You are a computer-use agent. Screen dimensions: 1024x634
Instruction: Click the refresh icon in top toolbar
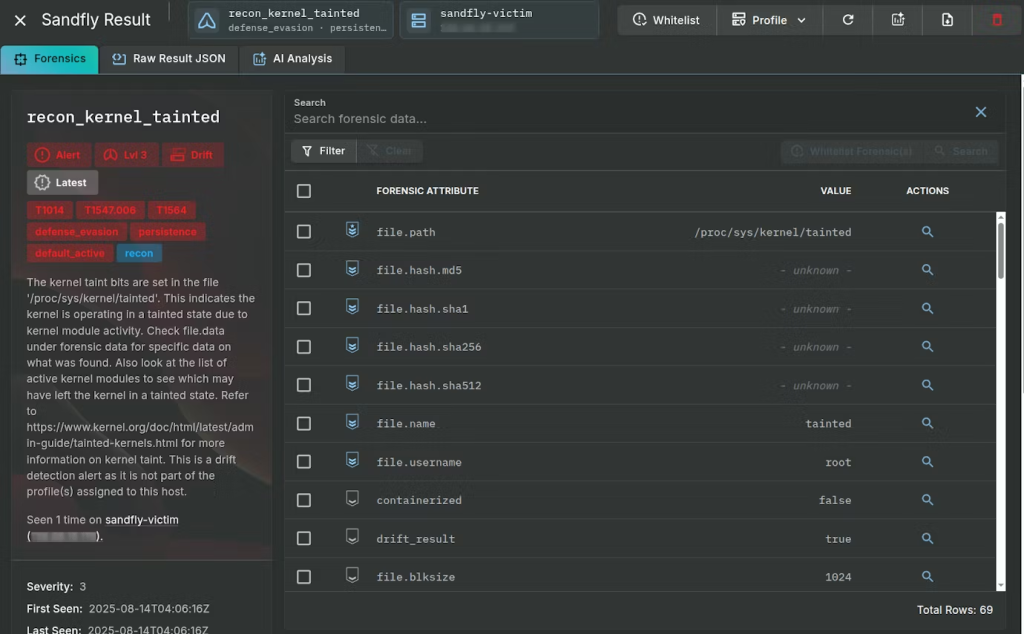pos(848,20)
